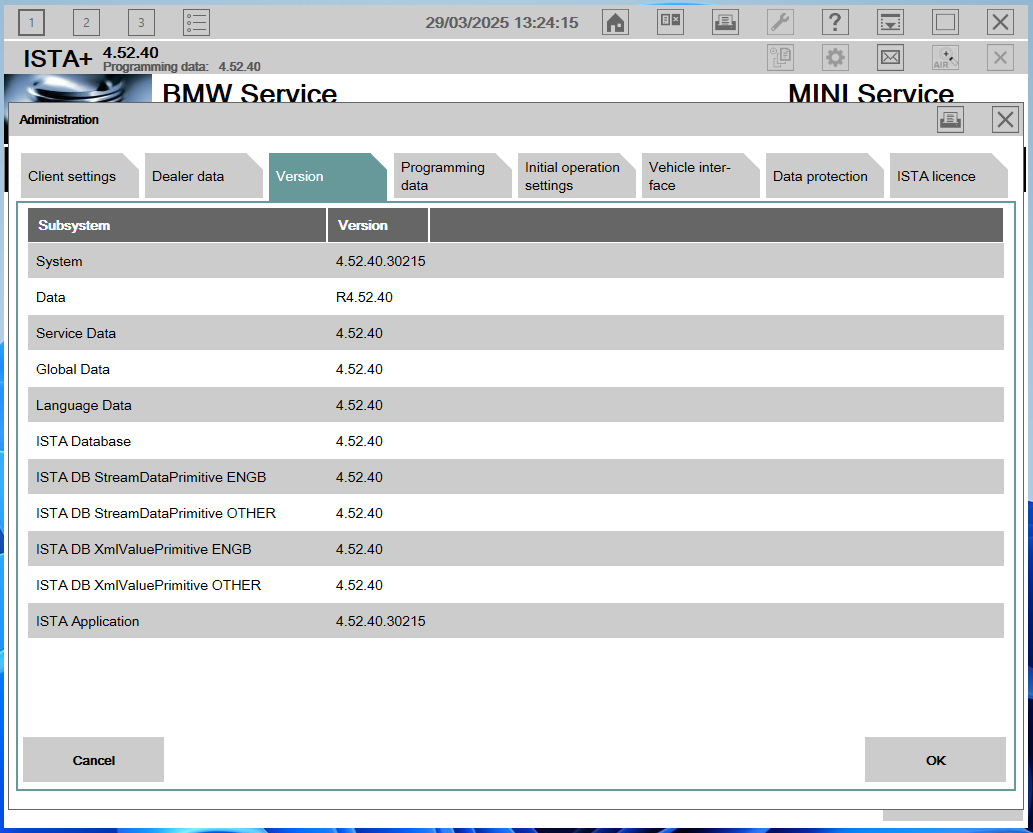This screenshot has height=833, width=1033.
Task: Click the window selection arrow icon
Action: (890, 21)
